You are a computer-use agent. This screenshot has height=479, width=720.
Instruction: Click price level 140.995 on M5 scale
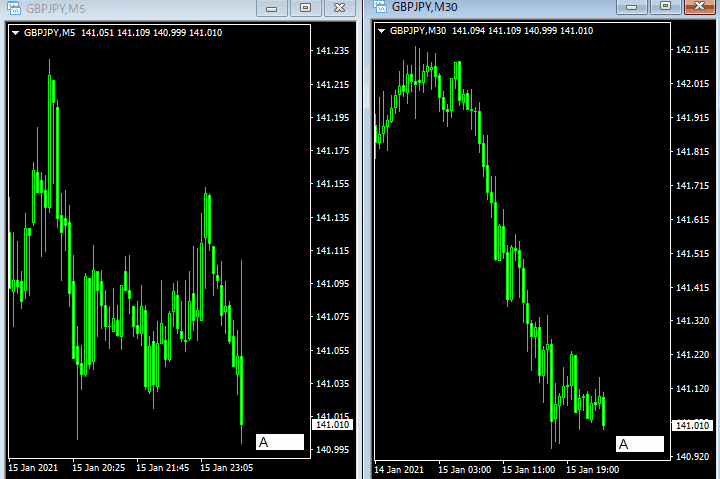332,450
